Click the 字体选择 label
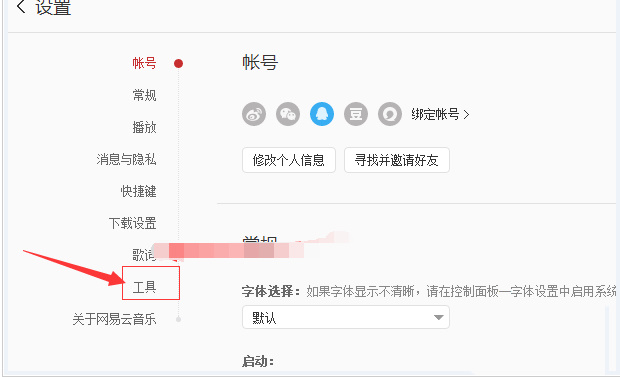This screenshot has width=620, height=377. coord(271,292)
